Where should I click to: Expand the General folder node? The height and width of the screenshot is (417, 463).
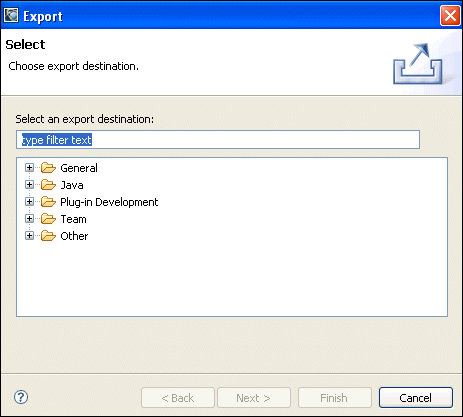coord(29,168)
